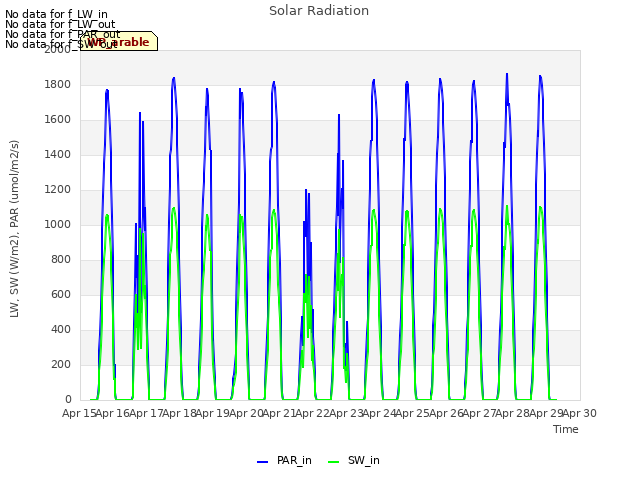Click the Apr 15 x-axis tick label
The width and height of the screenshot is (640, 480).
pos(79,413)
